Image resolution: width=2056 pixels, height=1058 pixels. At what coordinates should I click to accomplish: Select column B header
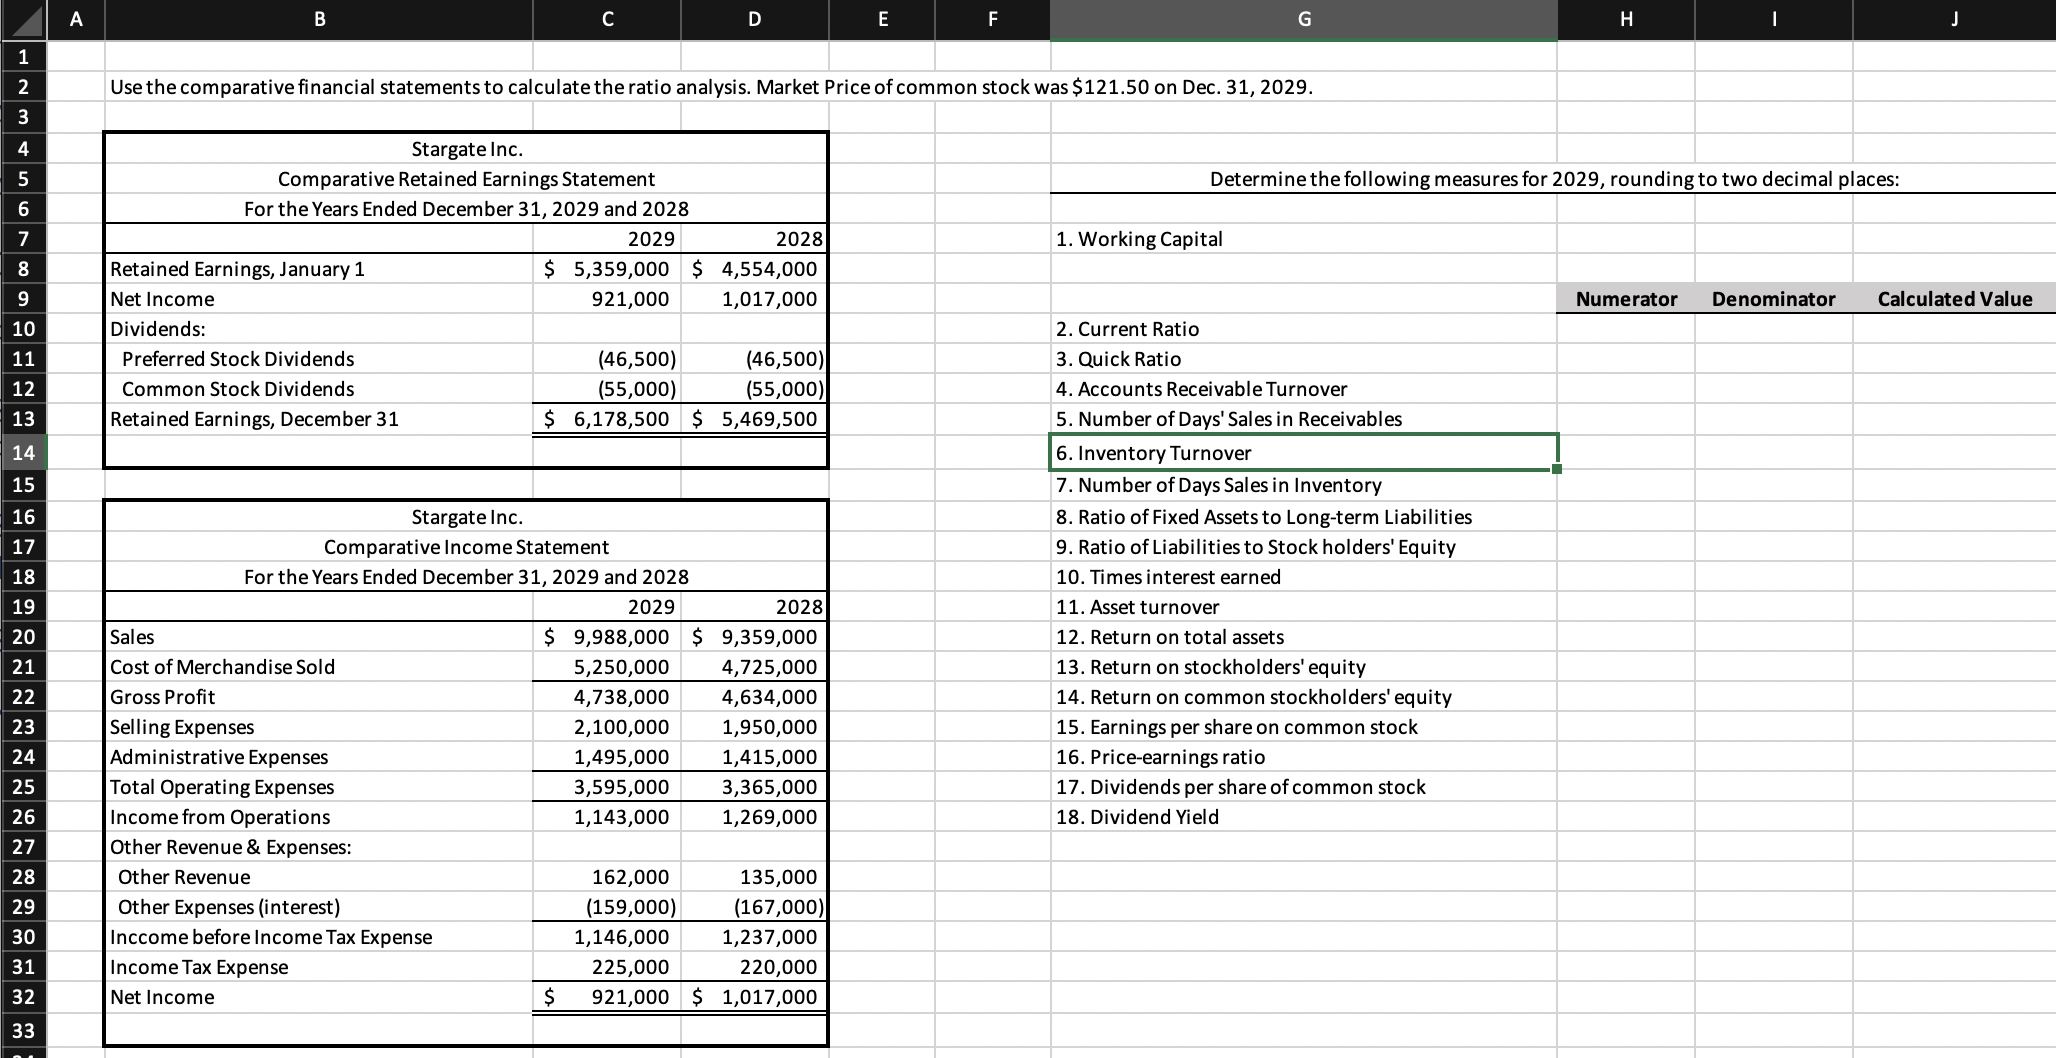(x=318, y=19)
